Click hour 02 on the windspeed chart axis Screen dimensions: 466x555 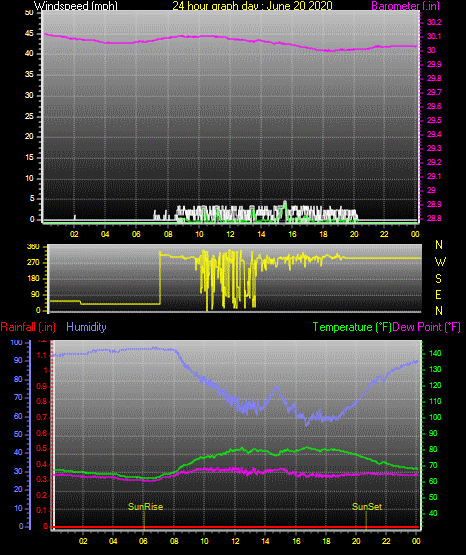point(74,234)
